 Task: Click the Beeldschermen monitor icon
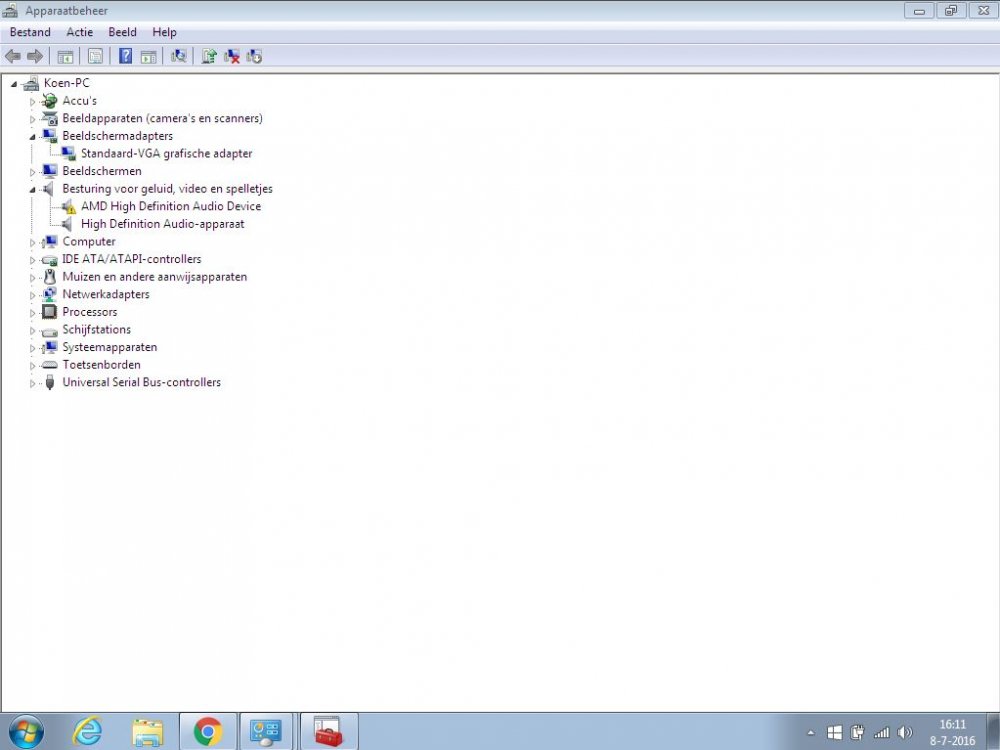49,171
